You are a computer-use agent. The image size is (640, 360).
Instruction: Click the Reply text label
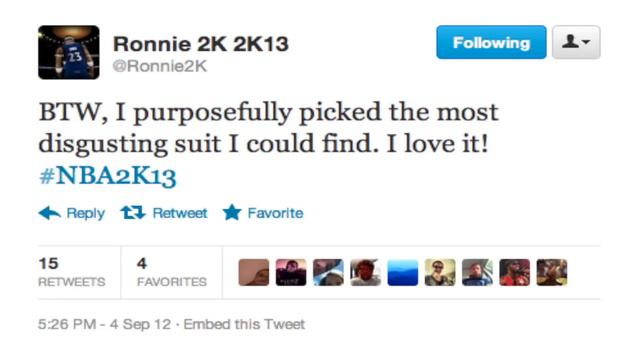point(86,213)
